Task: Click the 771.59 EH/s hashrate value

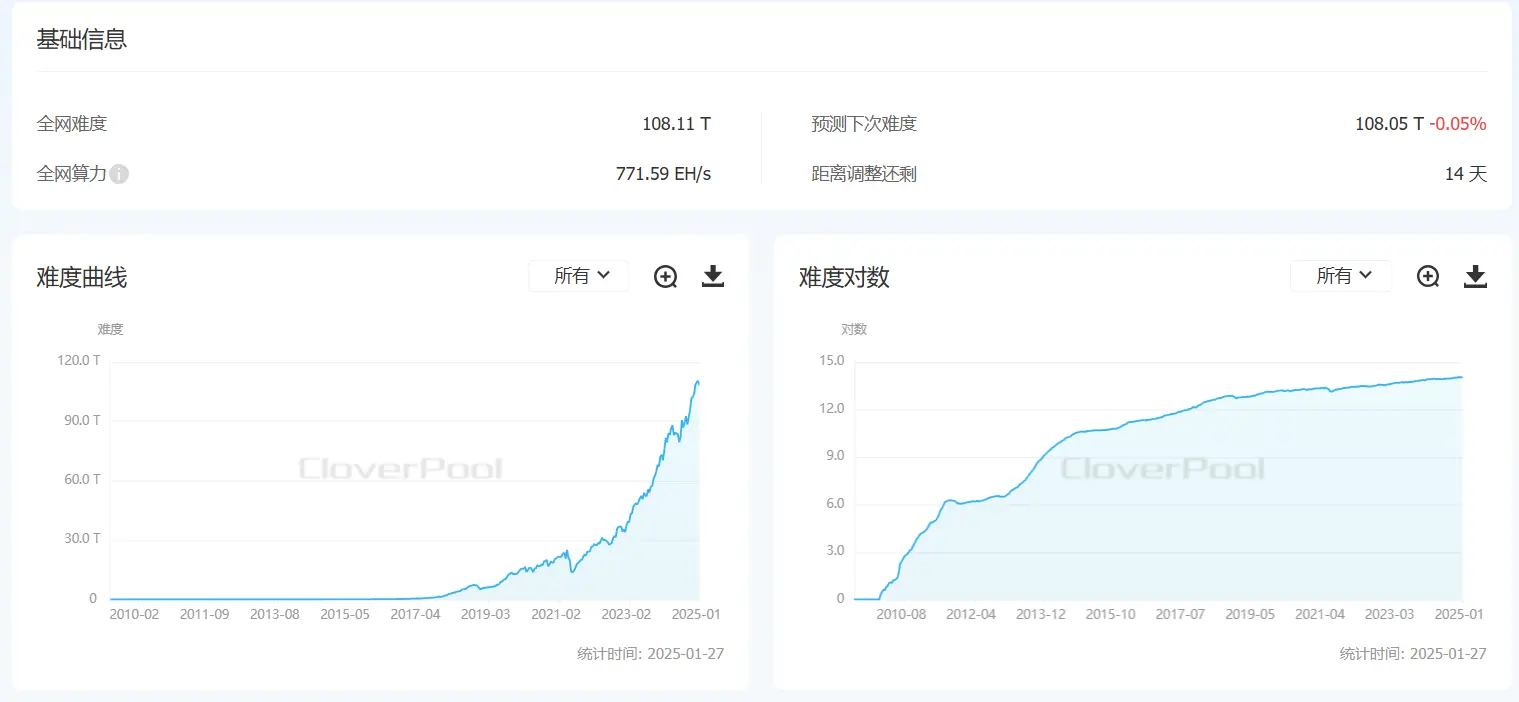Action: click(663, 173)
